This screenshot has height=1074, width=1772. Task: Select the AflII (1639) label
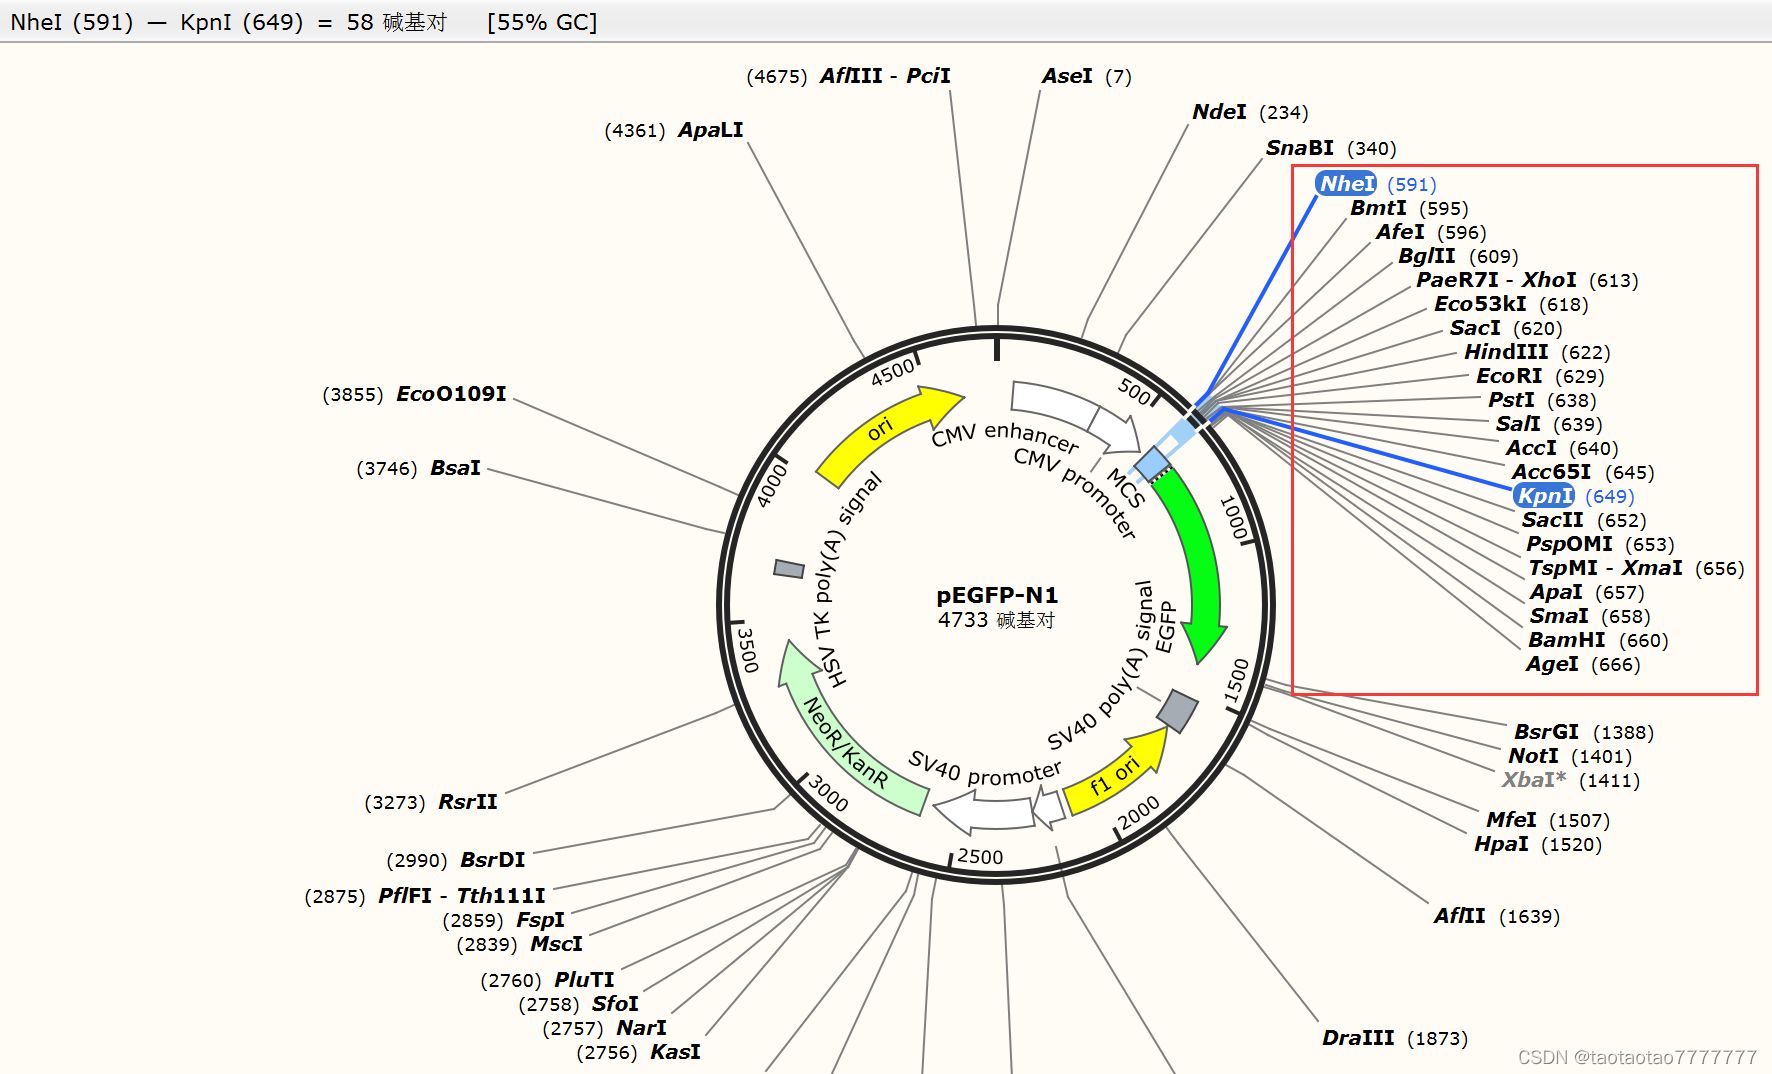(1496, 916)
